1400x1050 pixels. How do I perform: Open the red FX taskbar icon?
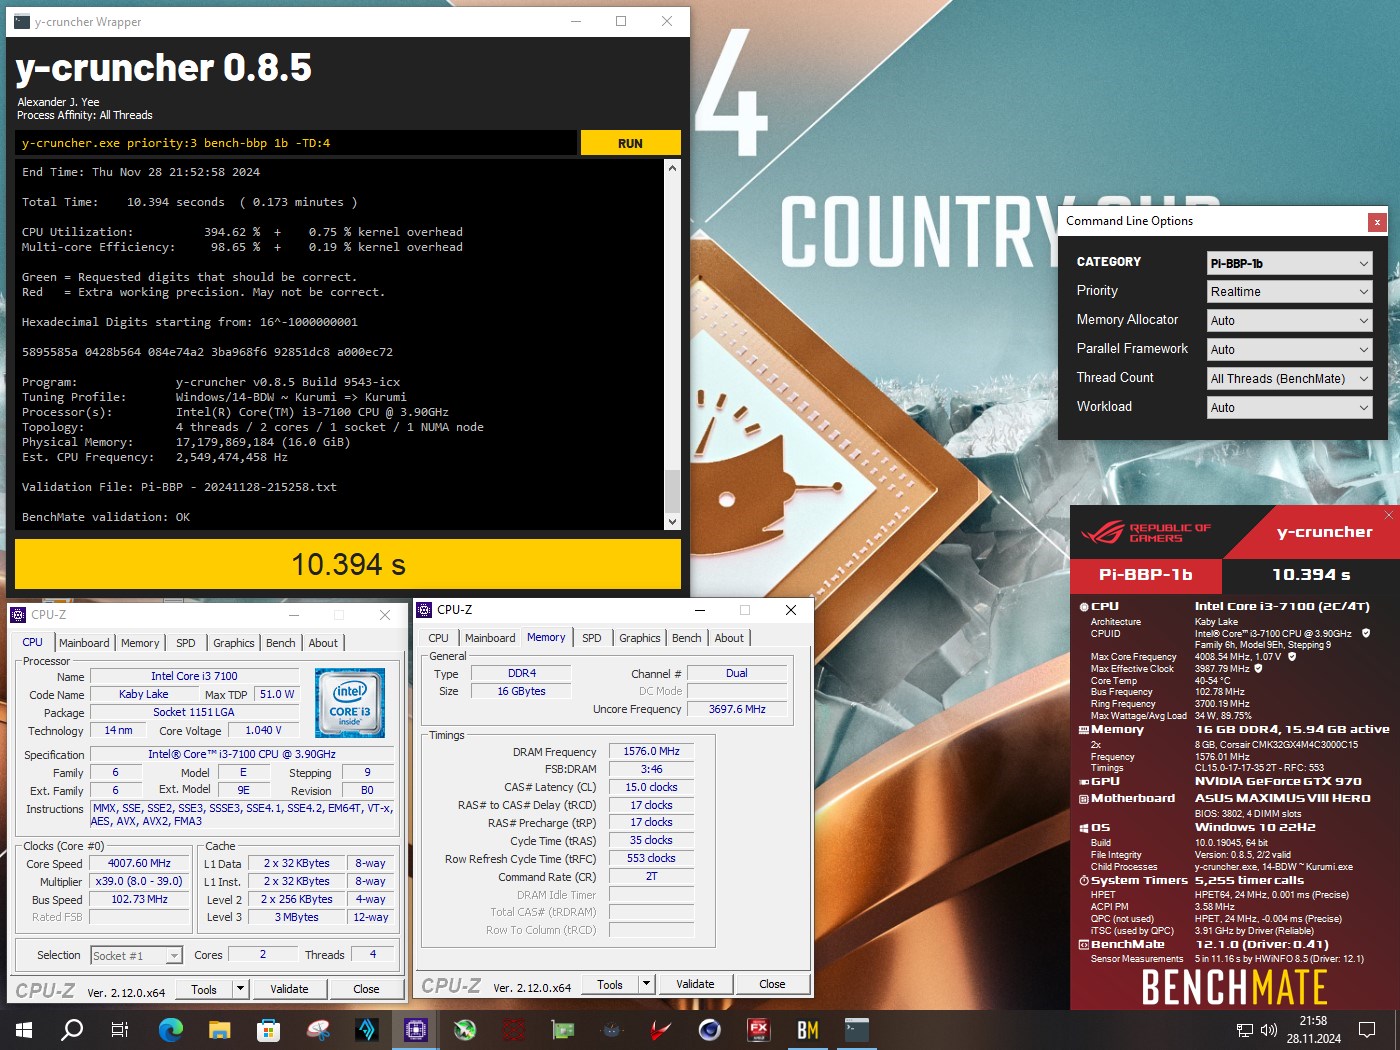[x=759, y=1029]
